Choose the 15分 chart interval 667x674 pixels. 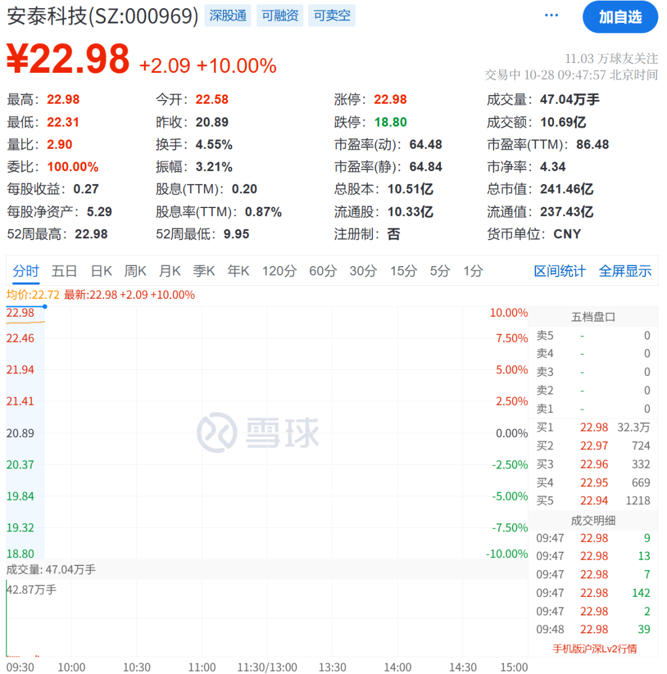[403, 271]
